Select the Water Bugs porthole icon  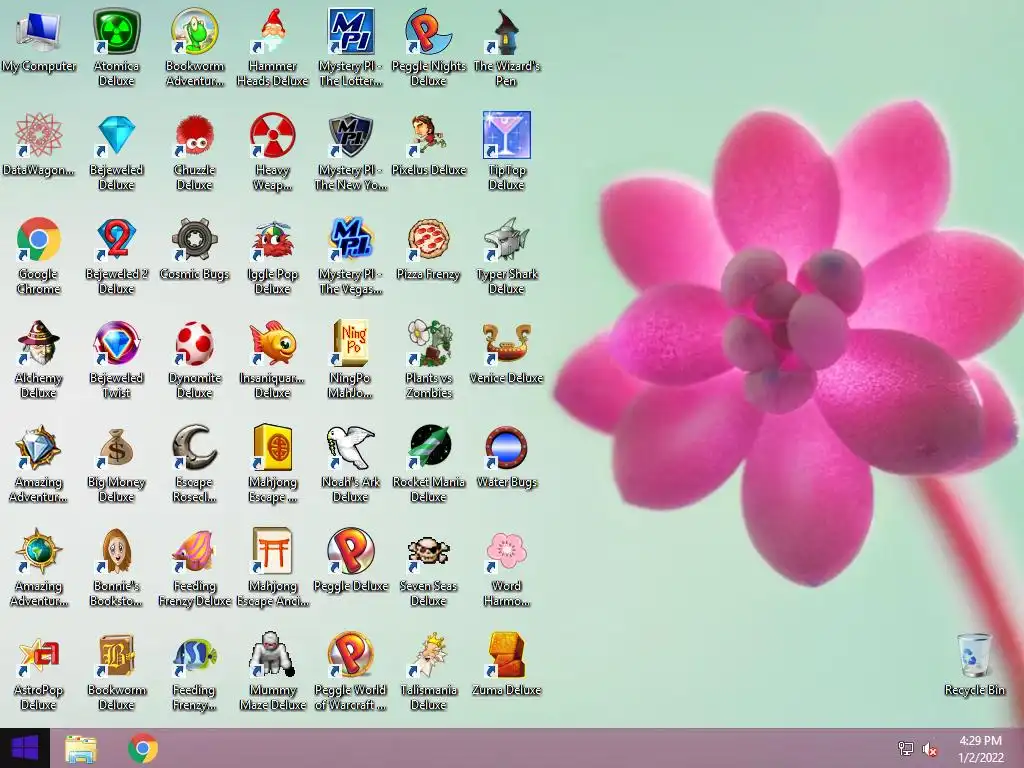pyautogui.click(x=507, y=447)
